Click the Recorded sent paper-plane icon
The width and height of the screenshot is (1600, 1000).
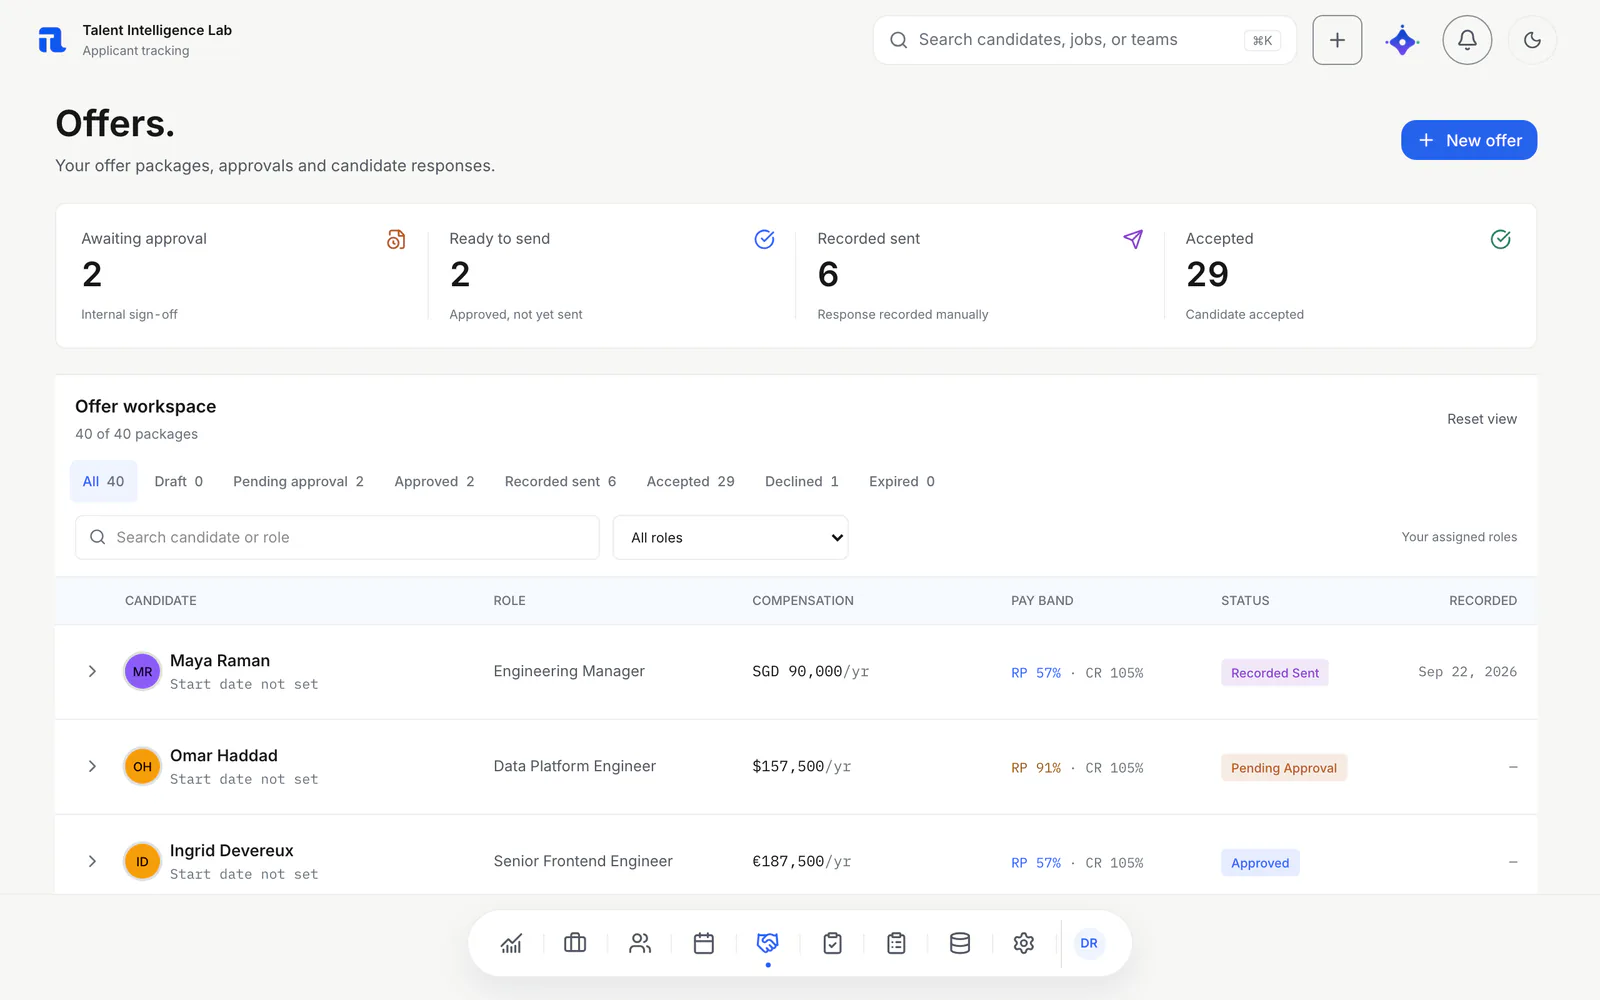click(x=1133, y=239)
